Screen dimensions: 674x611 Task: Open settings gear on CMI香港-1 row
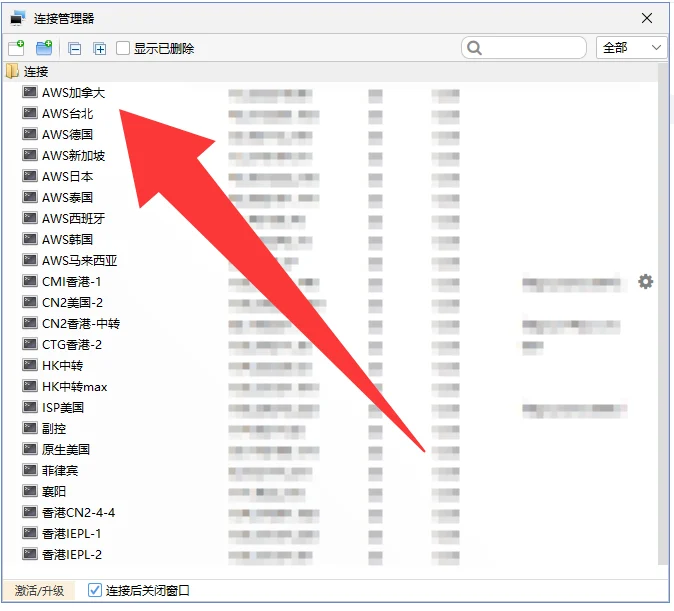click(645, 282)
